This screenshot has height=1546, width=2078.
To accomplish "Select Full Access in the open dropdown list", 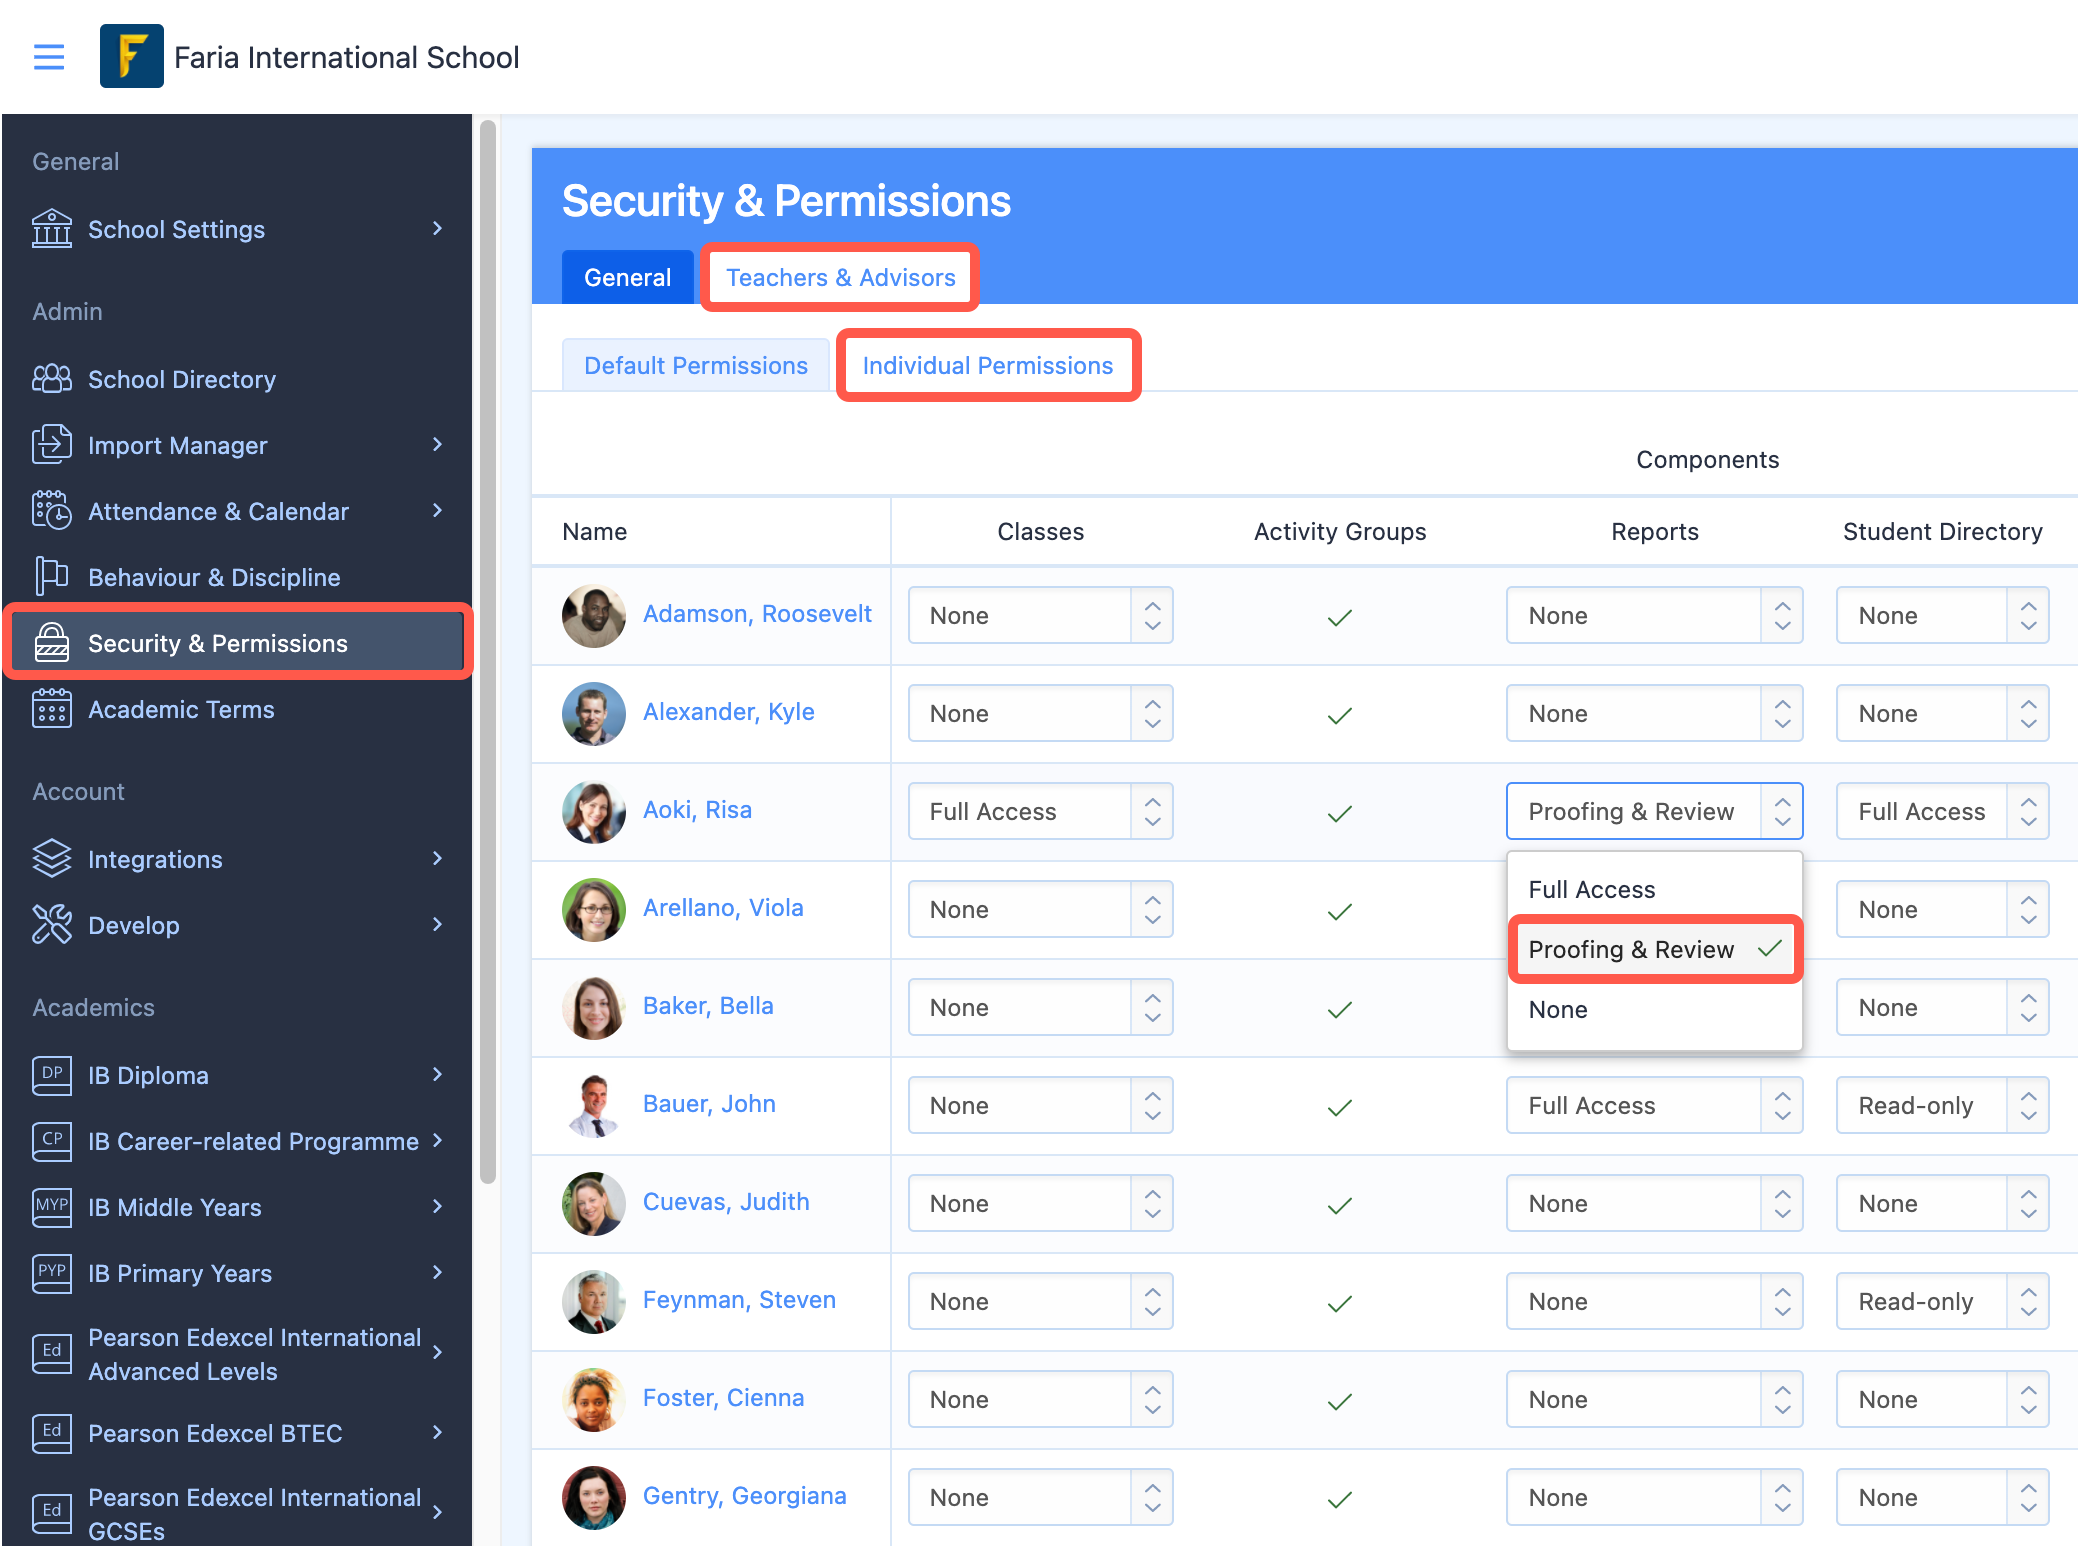I will [1591, 889].
